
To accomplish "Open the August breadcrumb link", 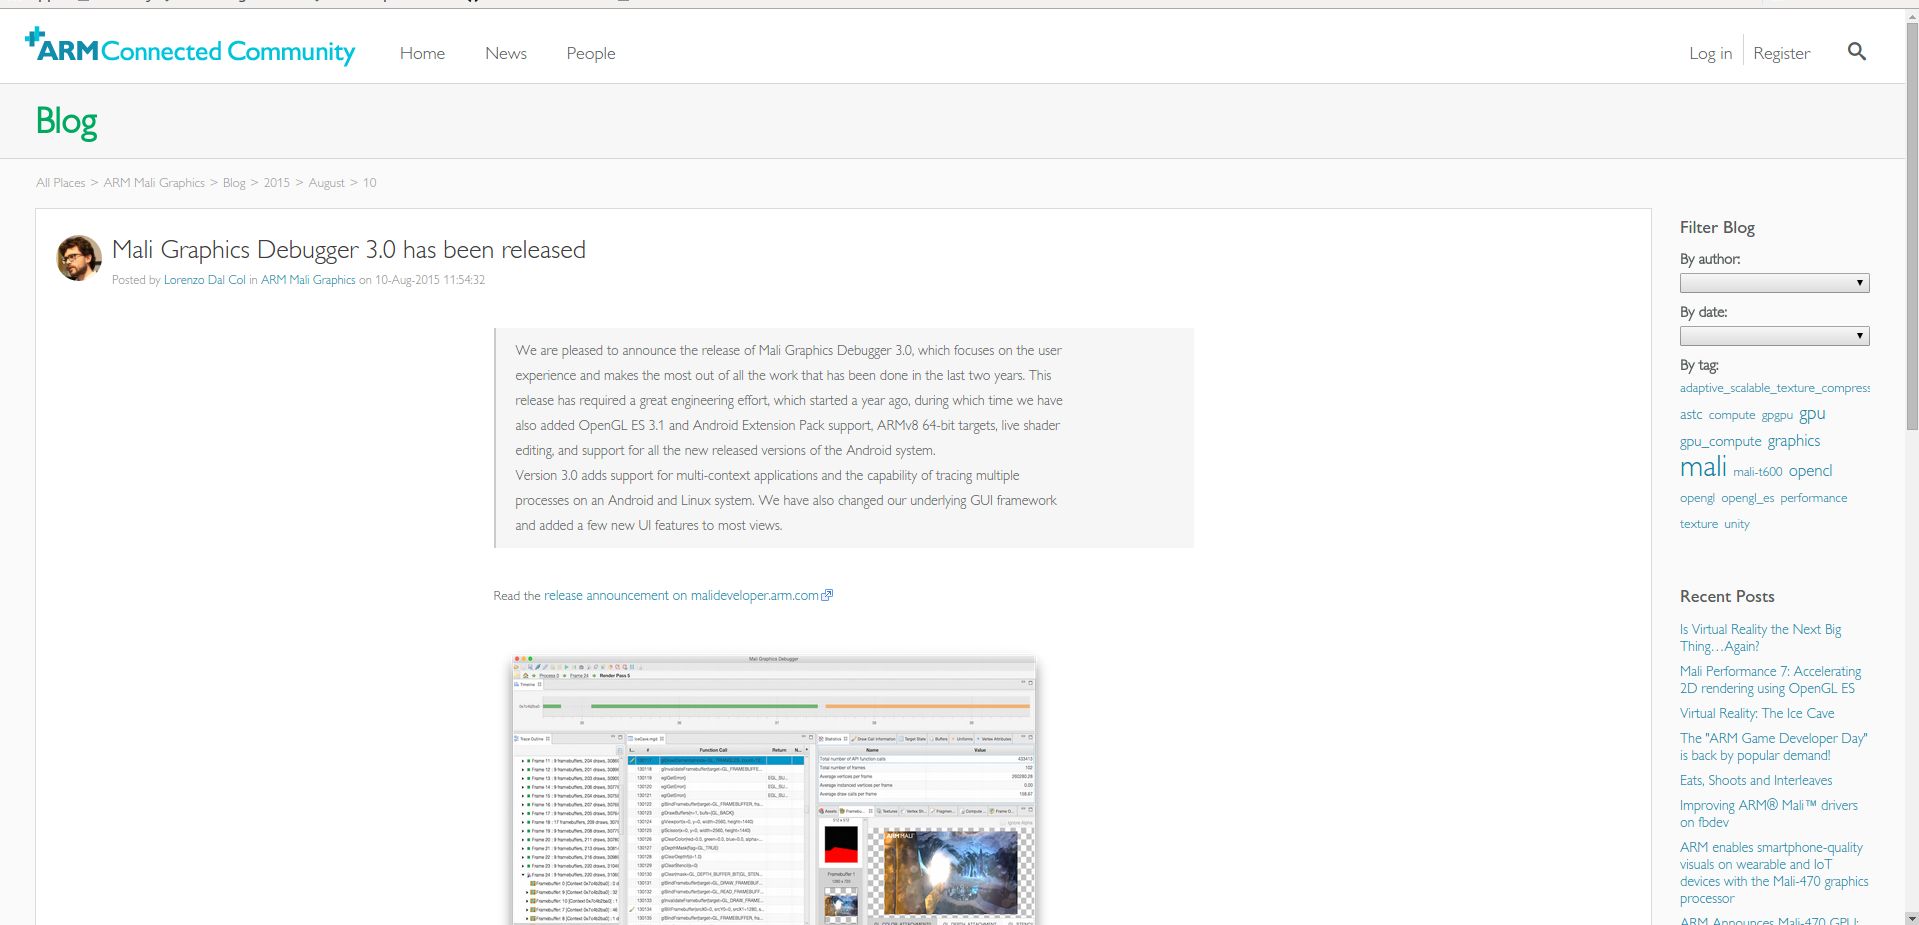I will [x=326, y=183].
